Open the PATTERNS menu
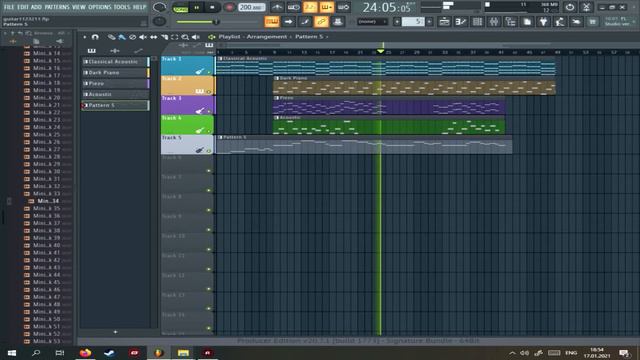This screenshot has height=360, width=640. pyautogui.click(x=57, y=7)
